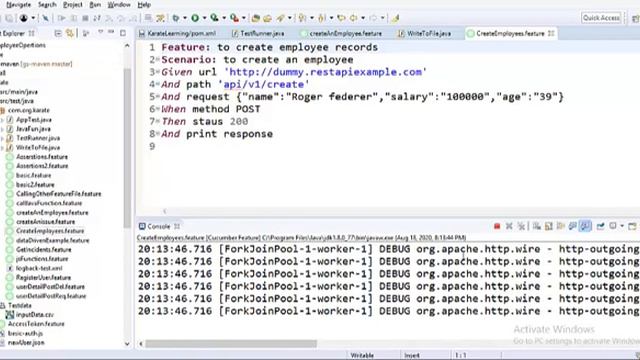Minimize the Explorer panel
This screenshot has height=360, width=640.
coord(111,32)
